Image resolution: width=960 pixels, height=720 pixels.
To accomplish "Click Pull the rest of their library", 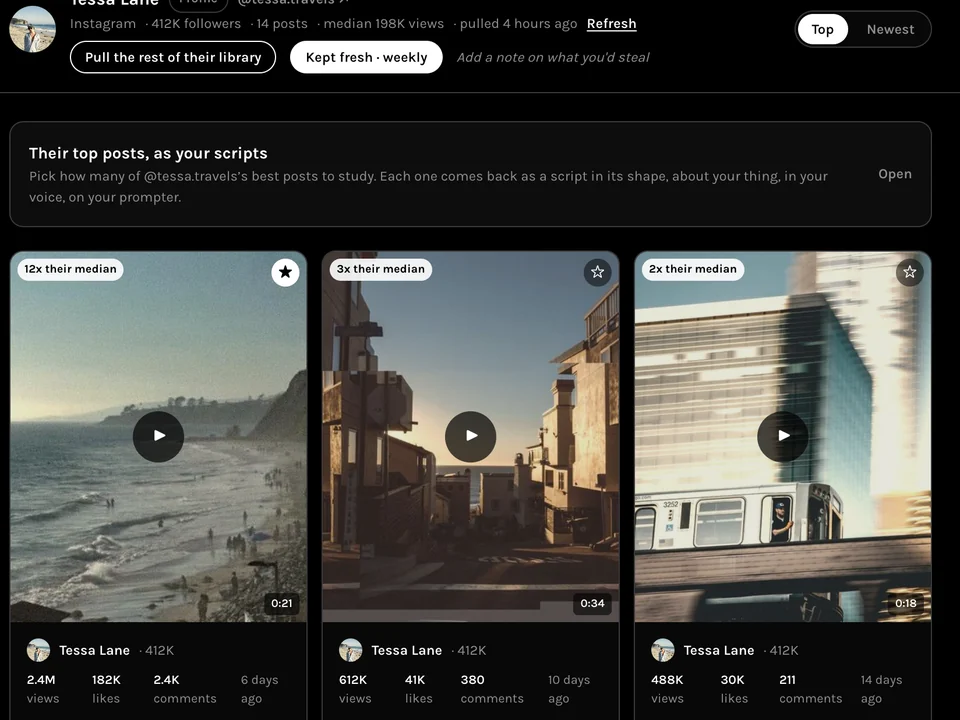I will [x=173, y=58].
